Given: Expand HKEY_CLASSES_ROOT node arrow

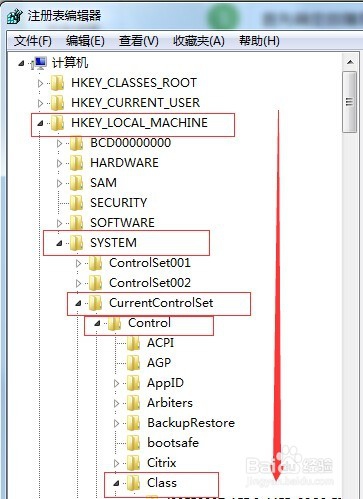Looking at the screenshot, I should (x=40, y=83).
